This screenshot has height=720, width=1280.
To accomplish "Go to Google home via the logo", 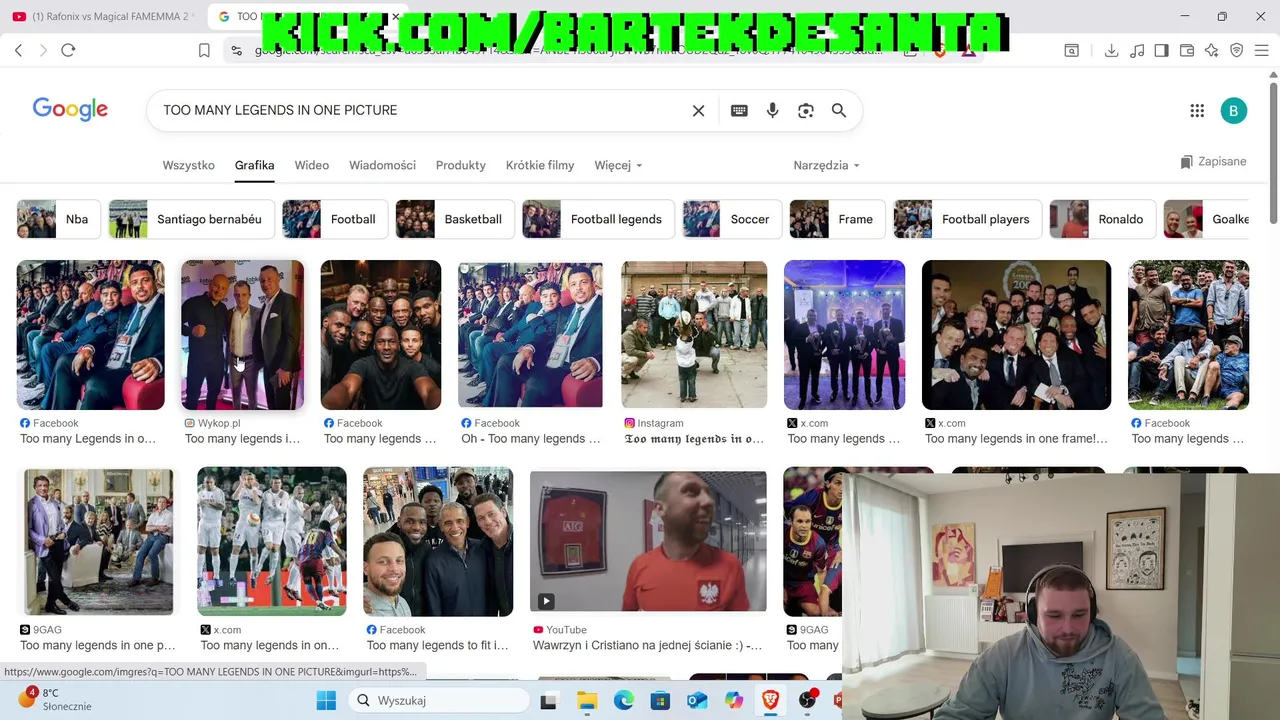I will (x=70, y=109).
